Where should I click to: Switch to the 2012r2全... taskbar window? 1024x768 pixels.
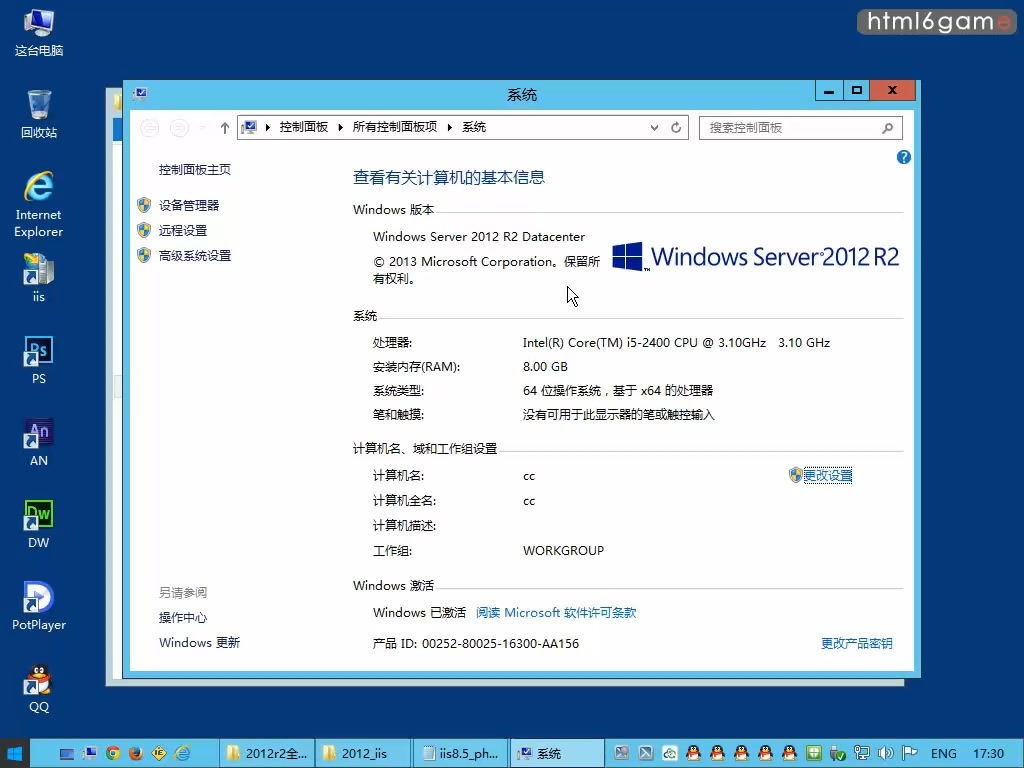pyautogui.click(x=266, y=754)
